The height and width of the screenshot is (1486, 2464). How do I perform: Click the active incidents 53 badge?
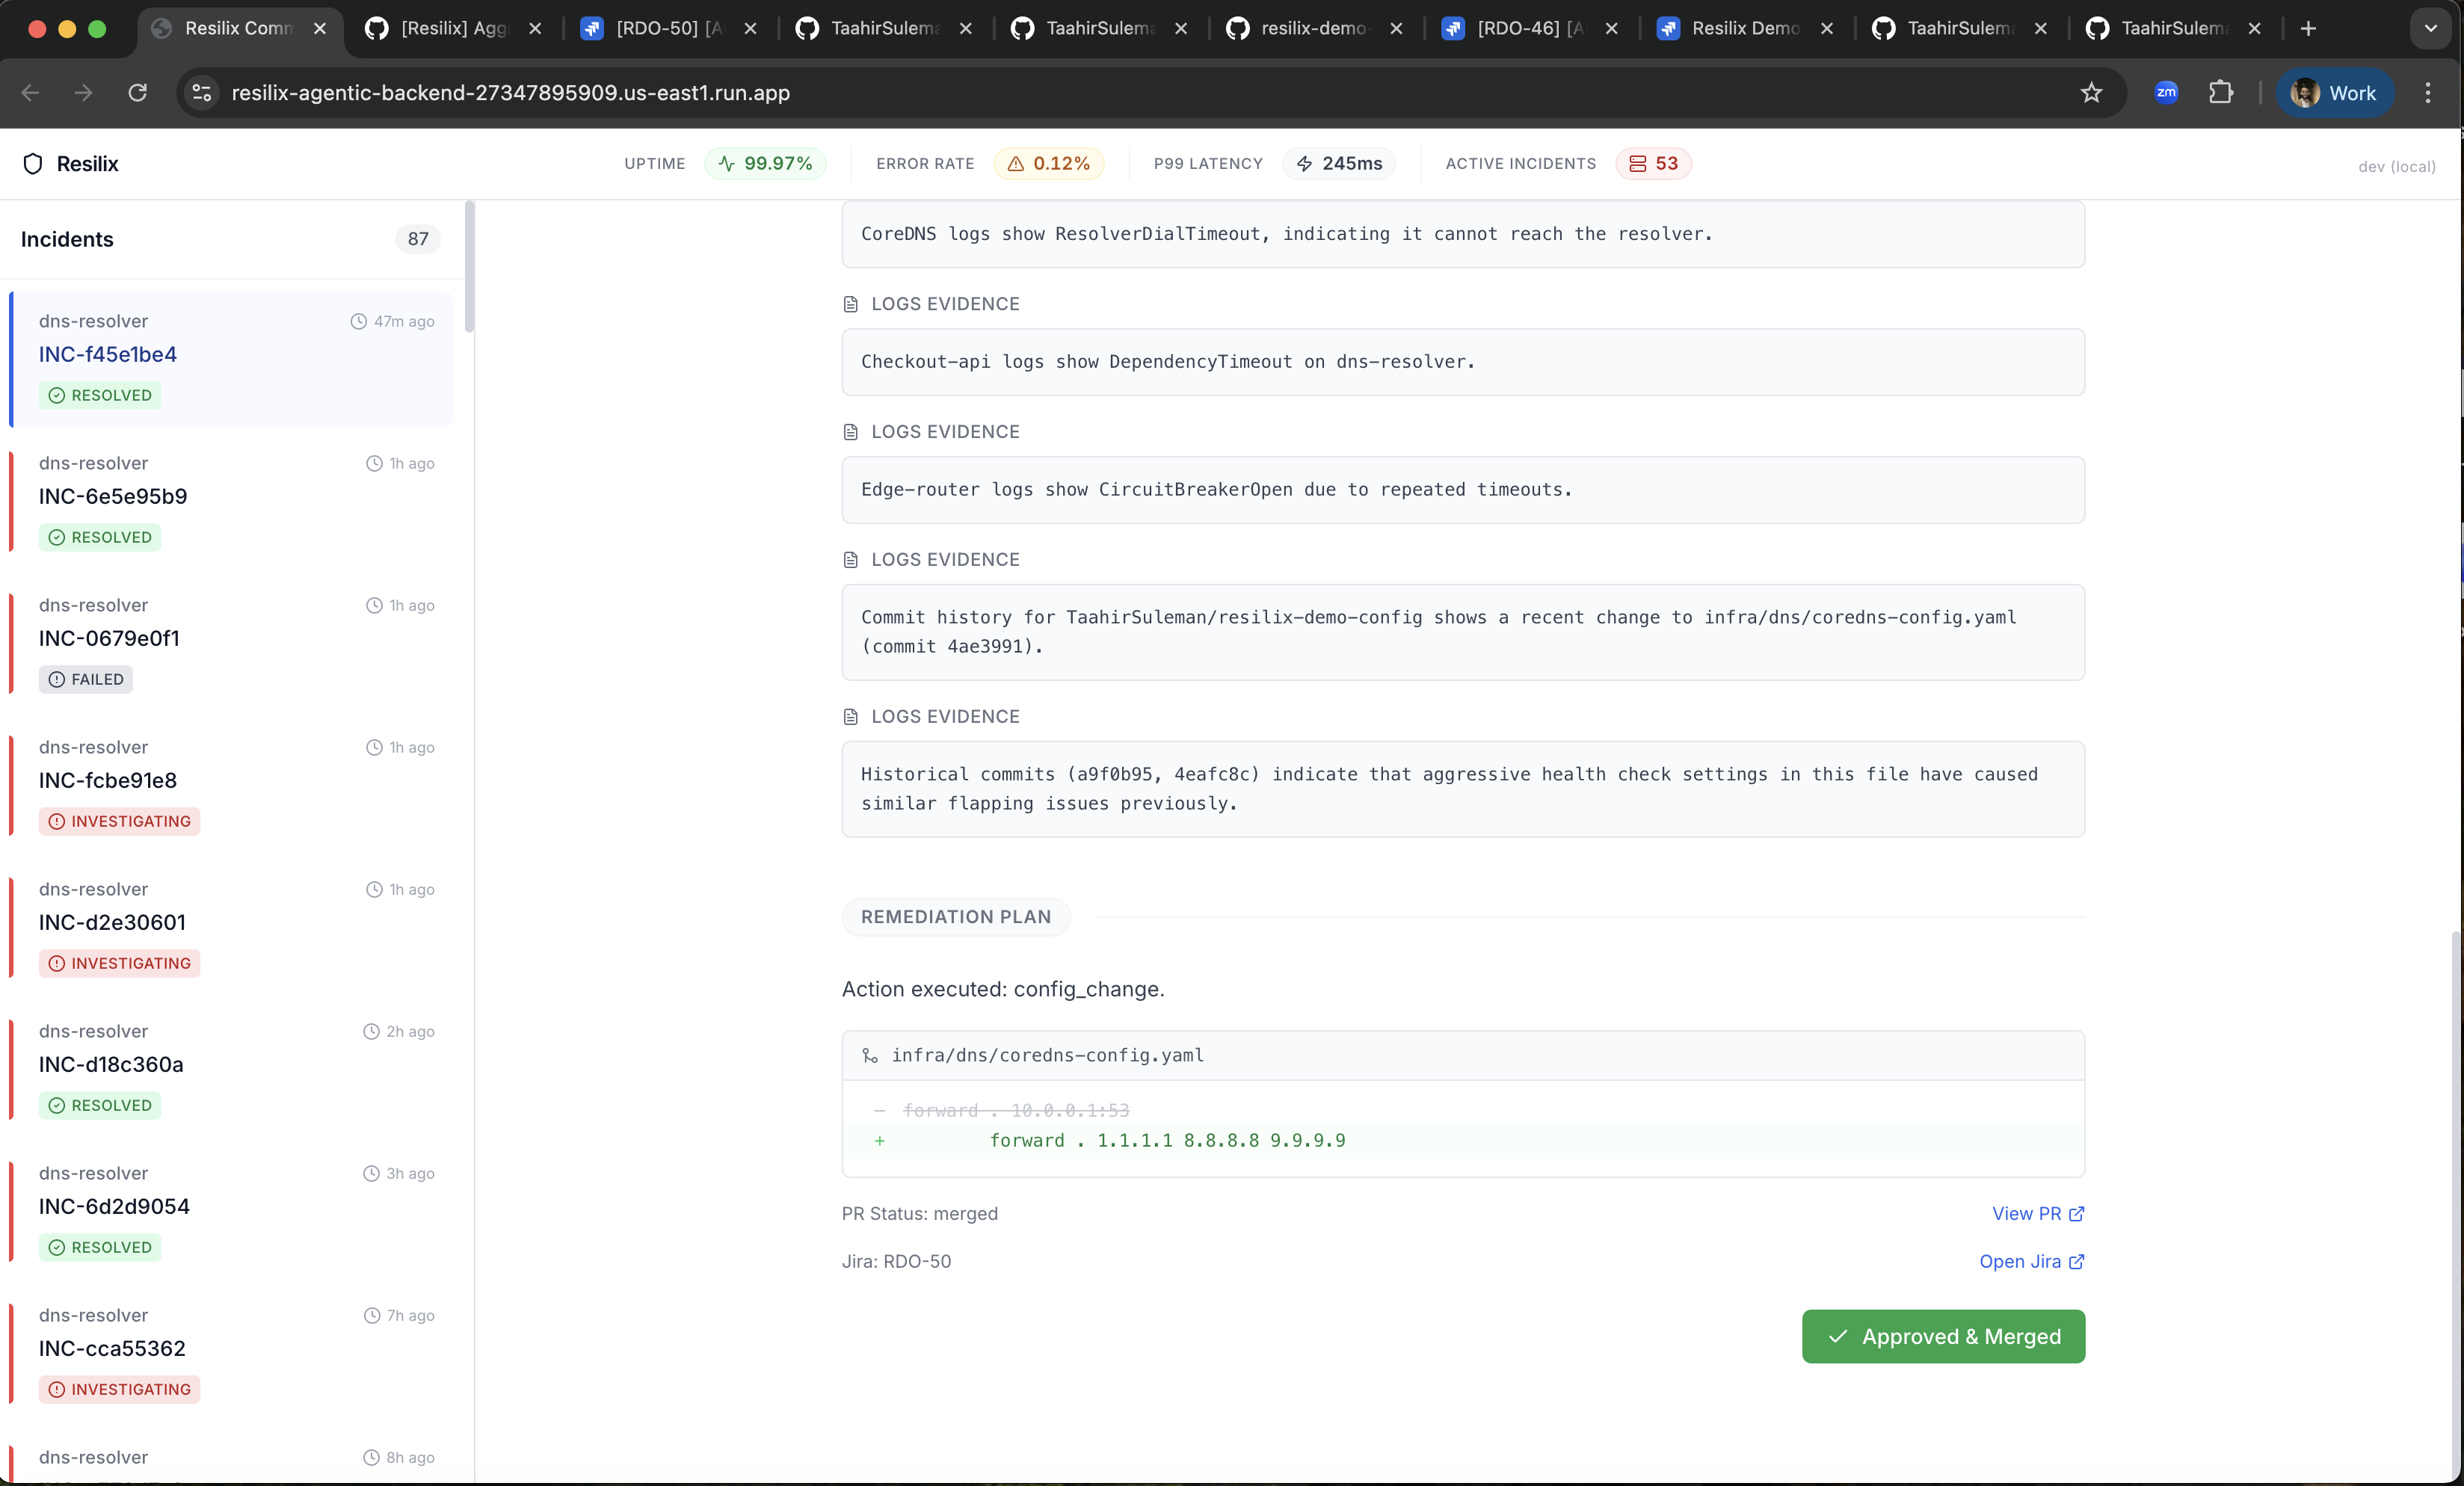(x=1653, y=164)
